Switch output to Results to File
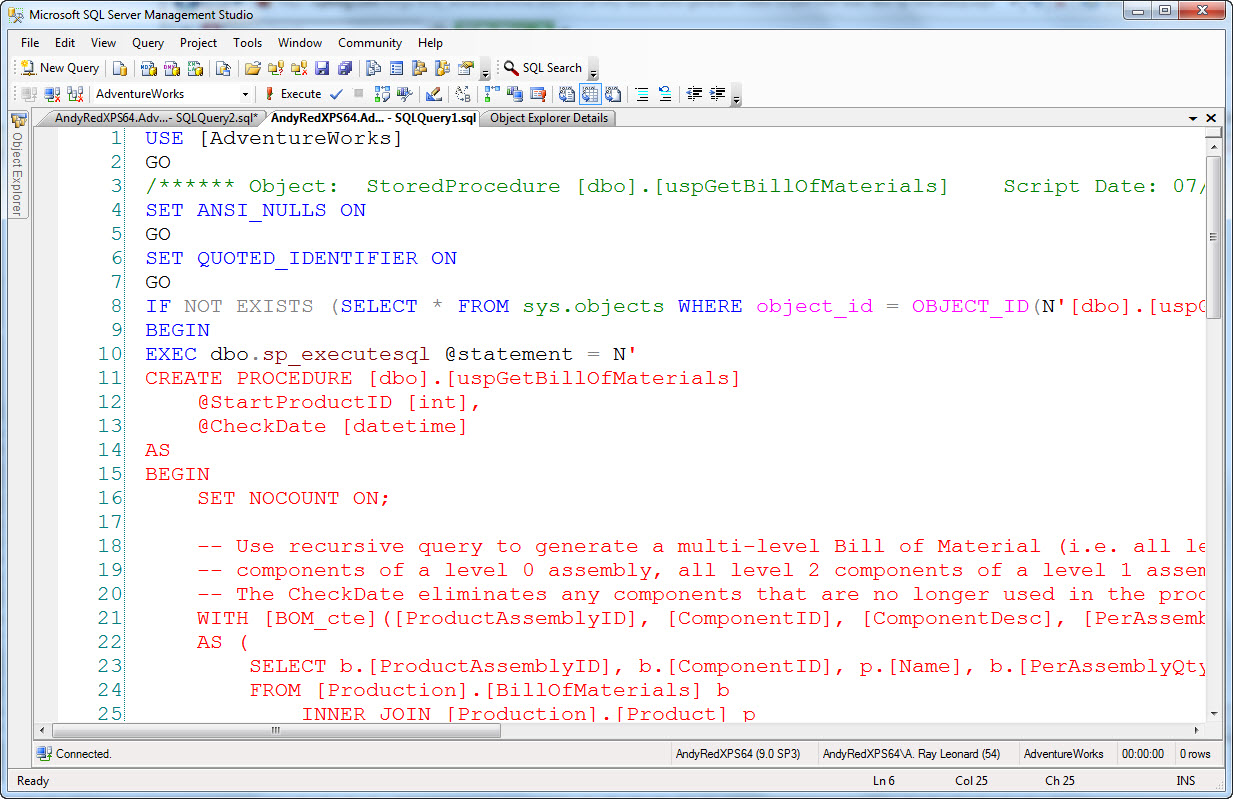Screen dimensions: 1233x799 tap(613, 94)
